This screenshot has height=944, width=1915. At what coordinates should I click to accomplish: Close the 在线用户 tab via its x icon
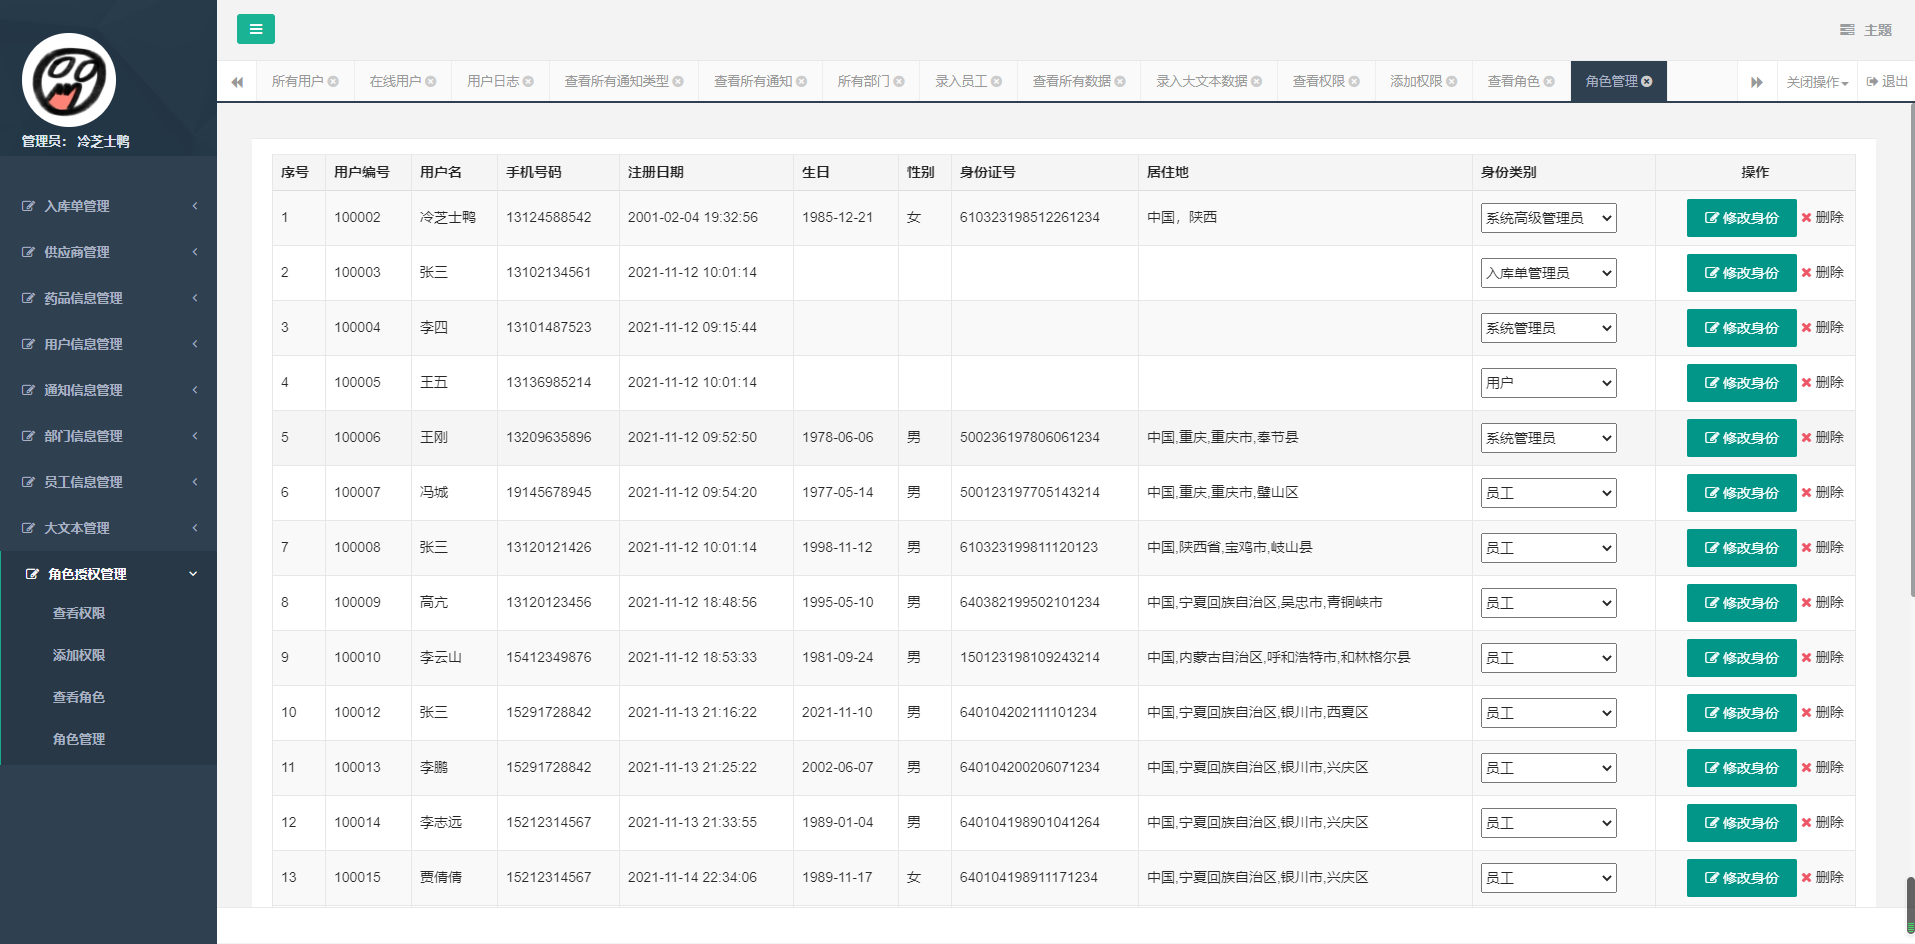coord(431,81)
